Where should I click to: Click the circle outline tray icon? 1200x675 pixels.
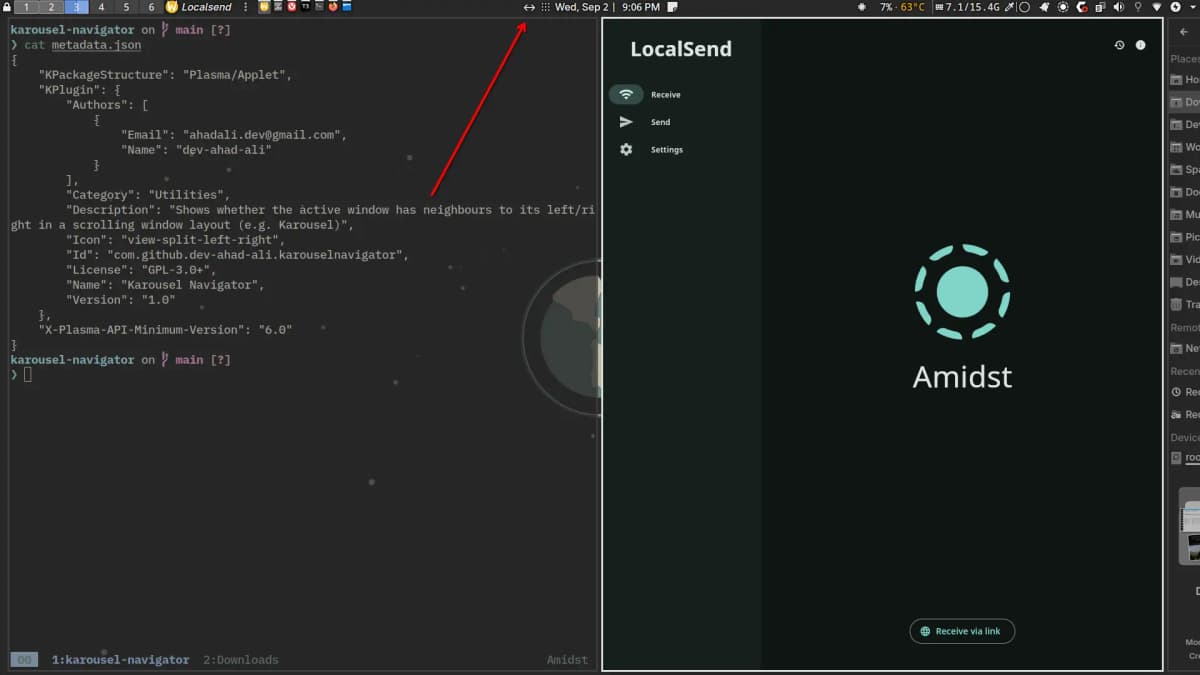tap(1024, 7)
